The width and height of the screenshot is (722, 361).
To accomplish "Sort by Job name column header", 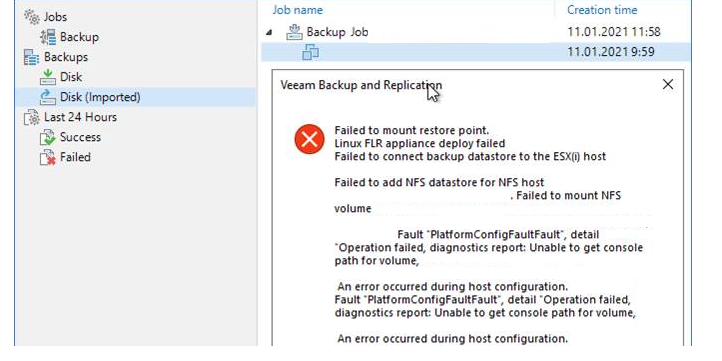I will point(297,10).
